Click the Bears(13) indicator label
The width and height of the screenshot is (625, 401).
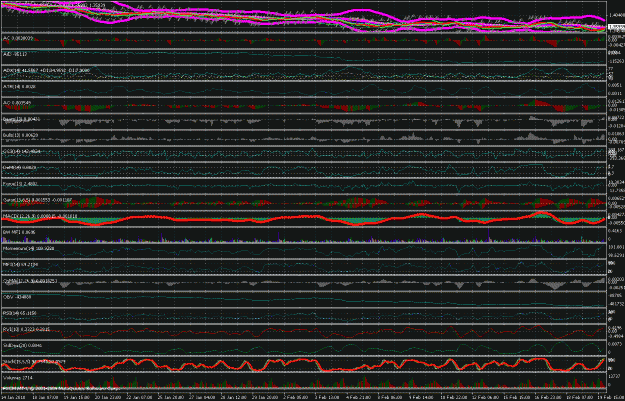[22, 119]
